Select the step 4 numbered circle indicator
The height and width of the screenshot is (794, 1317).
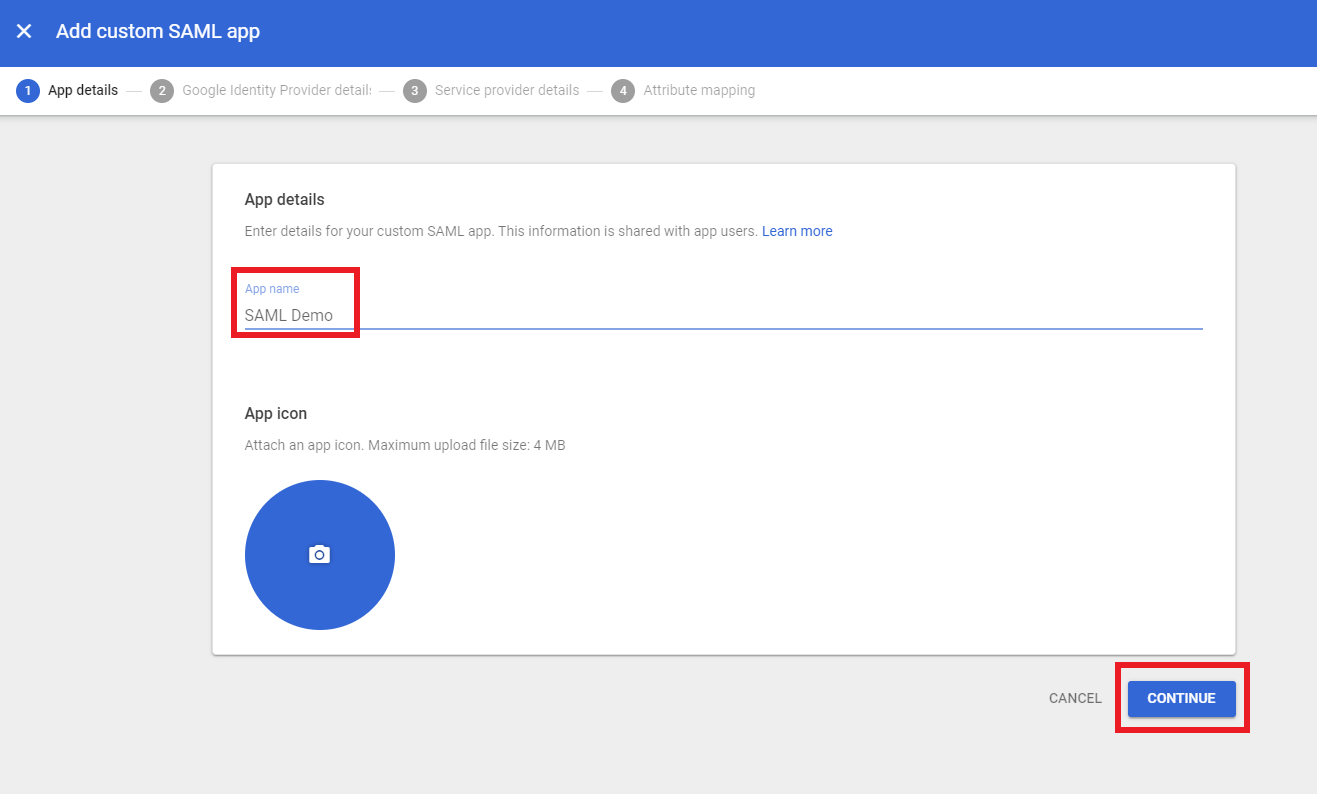[x=623, y=90]
